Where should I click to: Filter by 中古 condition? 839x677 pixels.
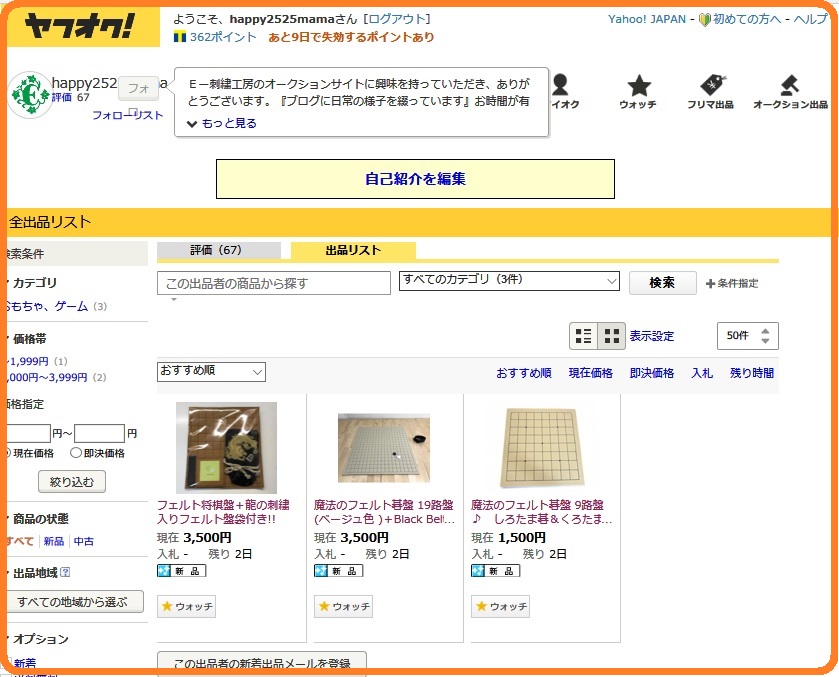click(x=83, y=541)
